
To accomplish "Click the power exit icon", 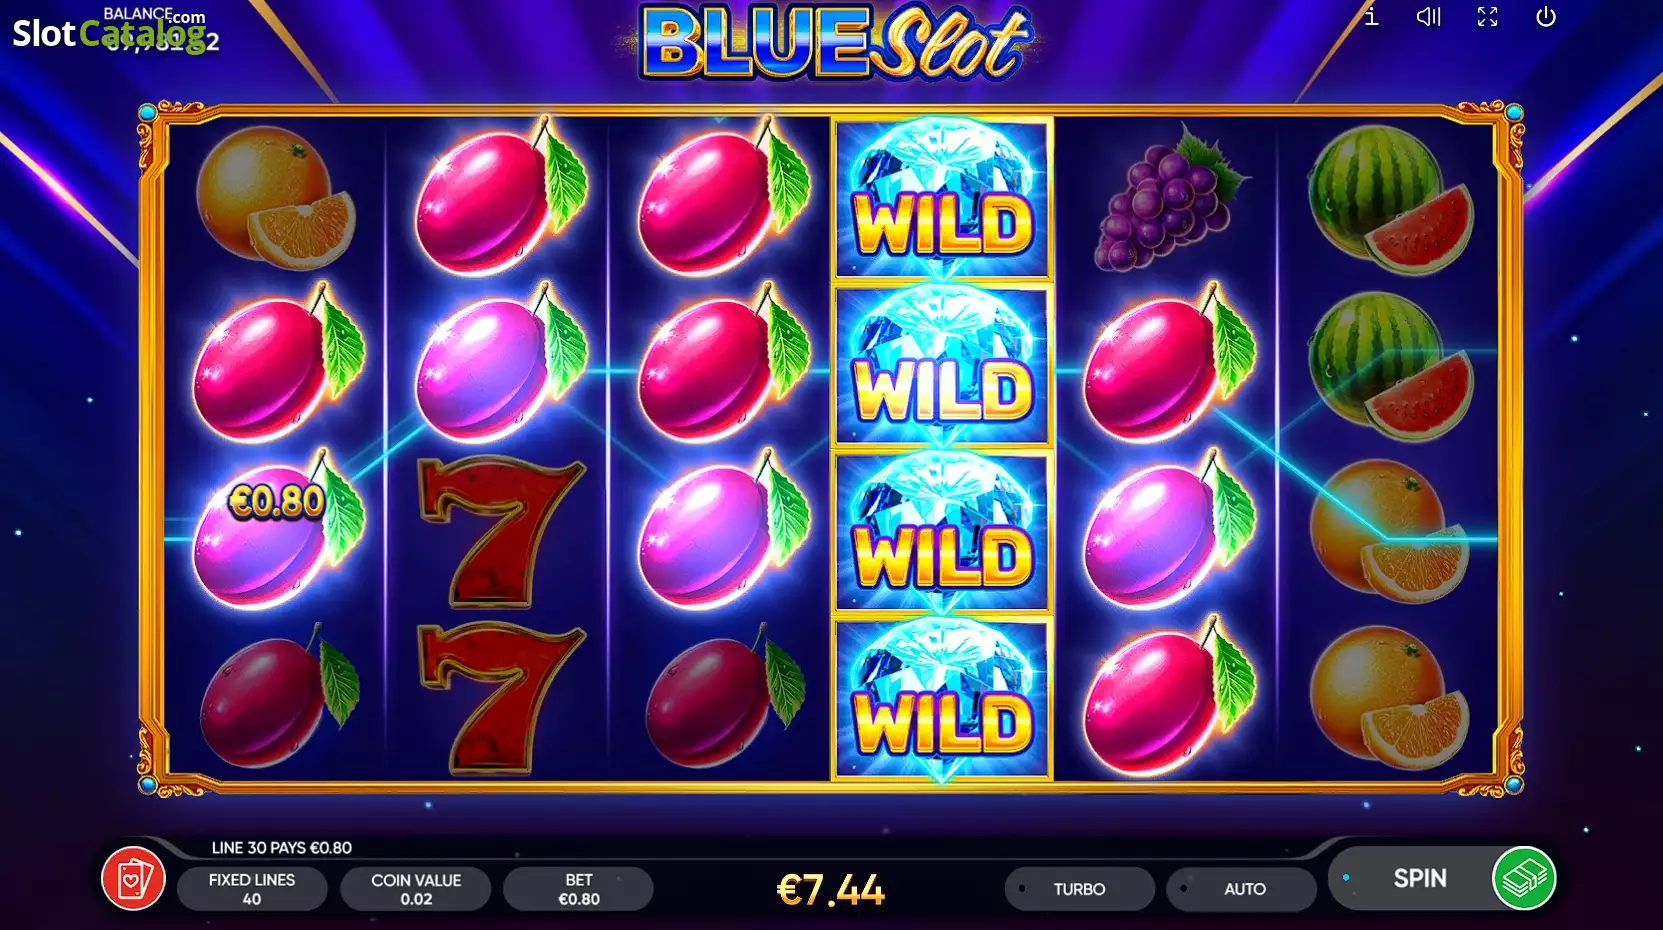I will 1546,17.
